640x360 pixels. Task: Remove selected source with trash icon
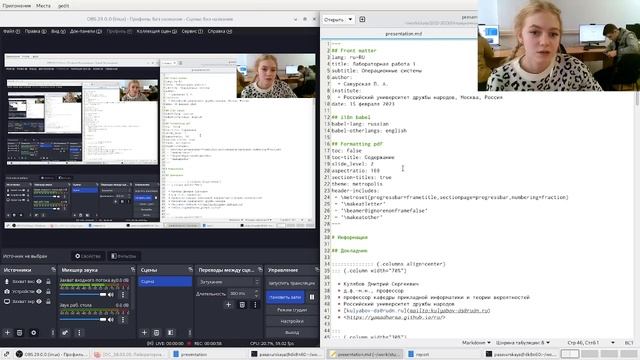[x=19, y=333]
